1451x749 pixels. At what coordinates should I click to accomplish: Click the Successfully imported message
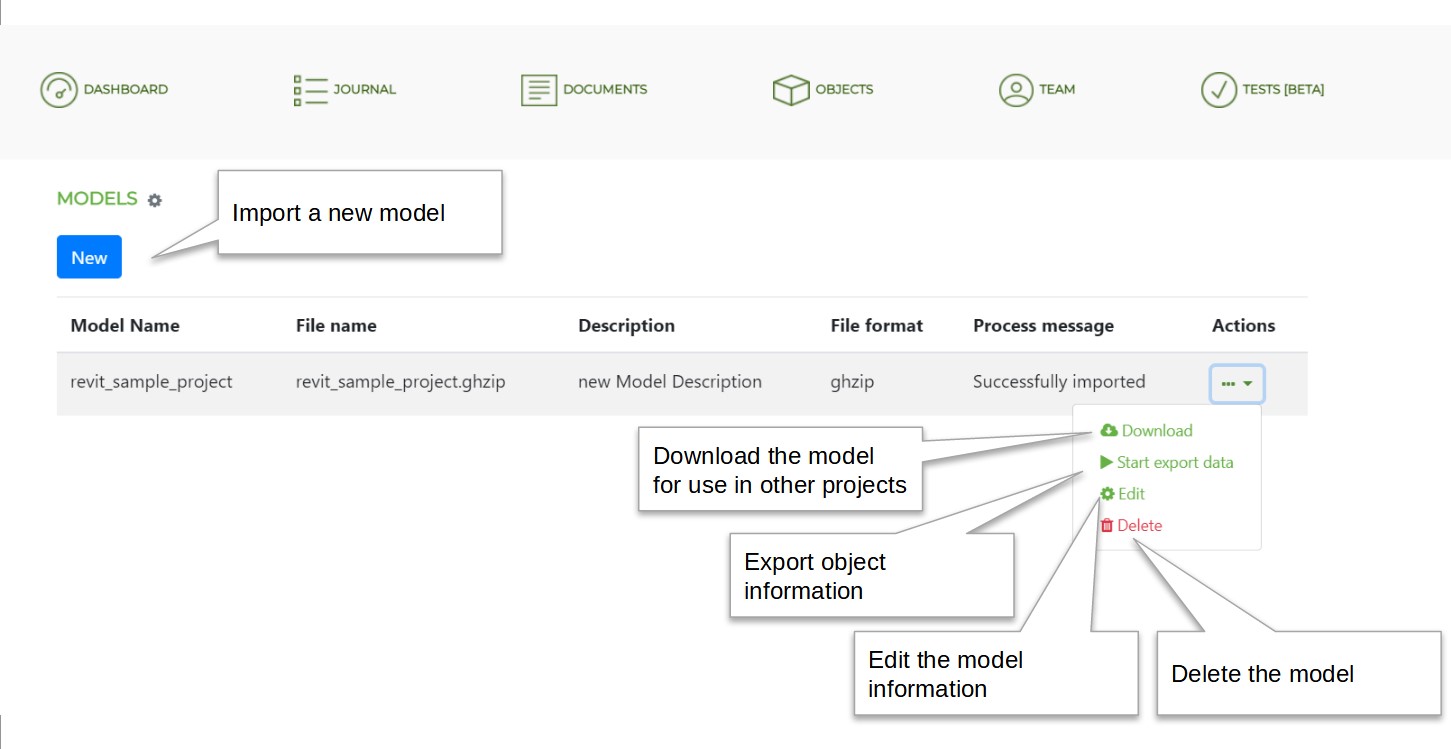pos(1059,381)
